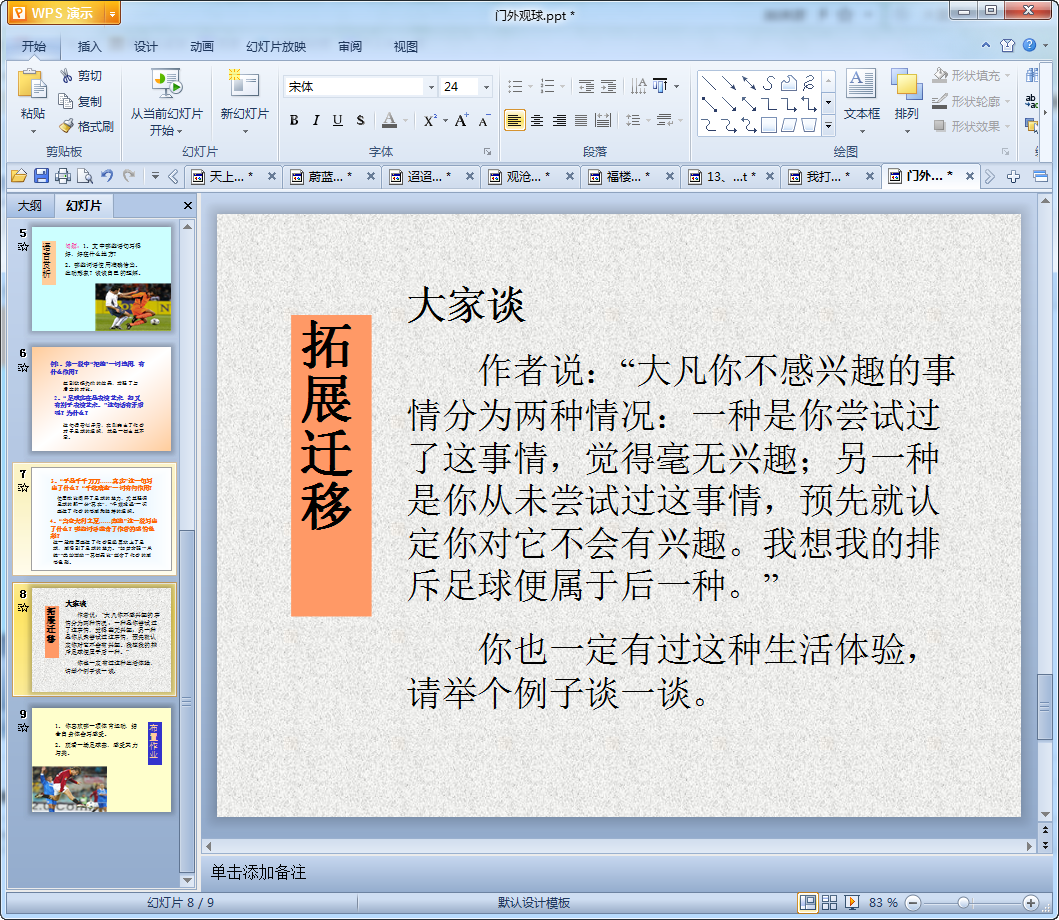The height and width of the screenshot is (920, 1059).
Task: Click the slideshow view icon in status bar
Action: pyautogui.click(x=852, y=902)
